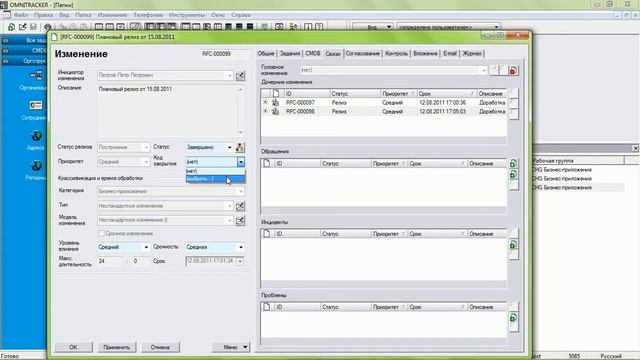Expand the RFC-000098 row
640x360 pixels.
coord(266,111)
